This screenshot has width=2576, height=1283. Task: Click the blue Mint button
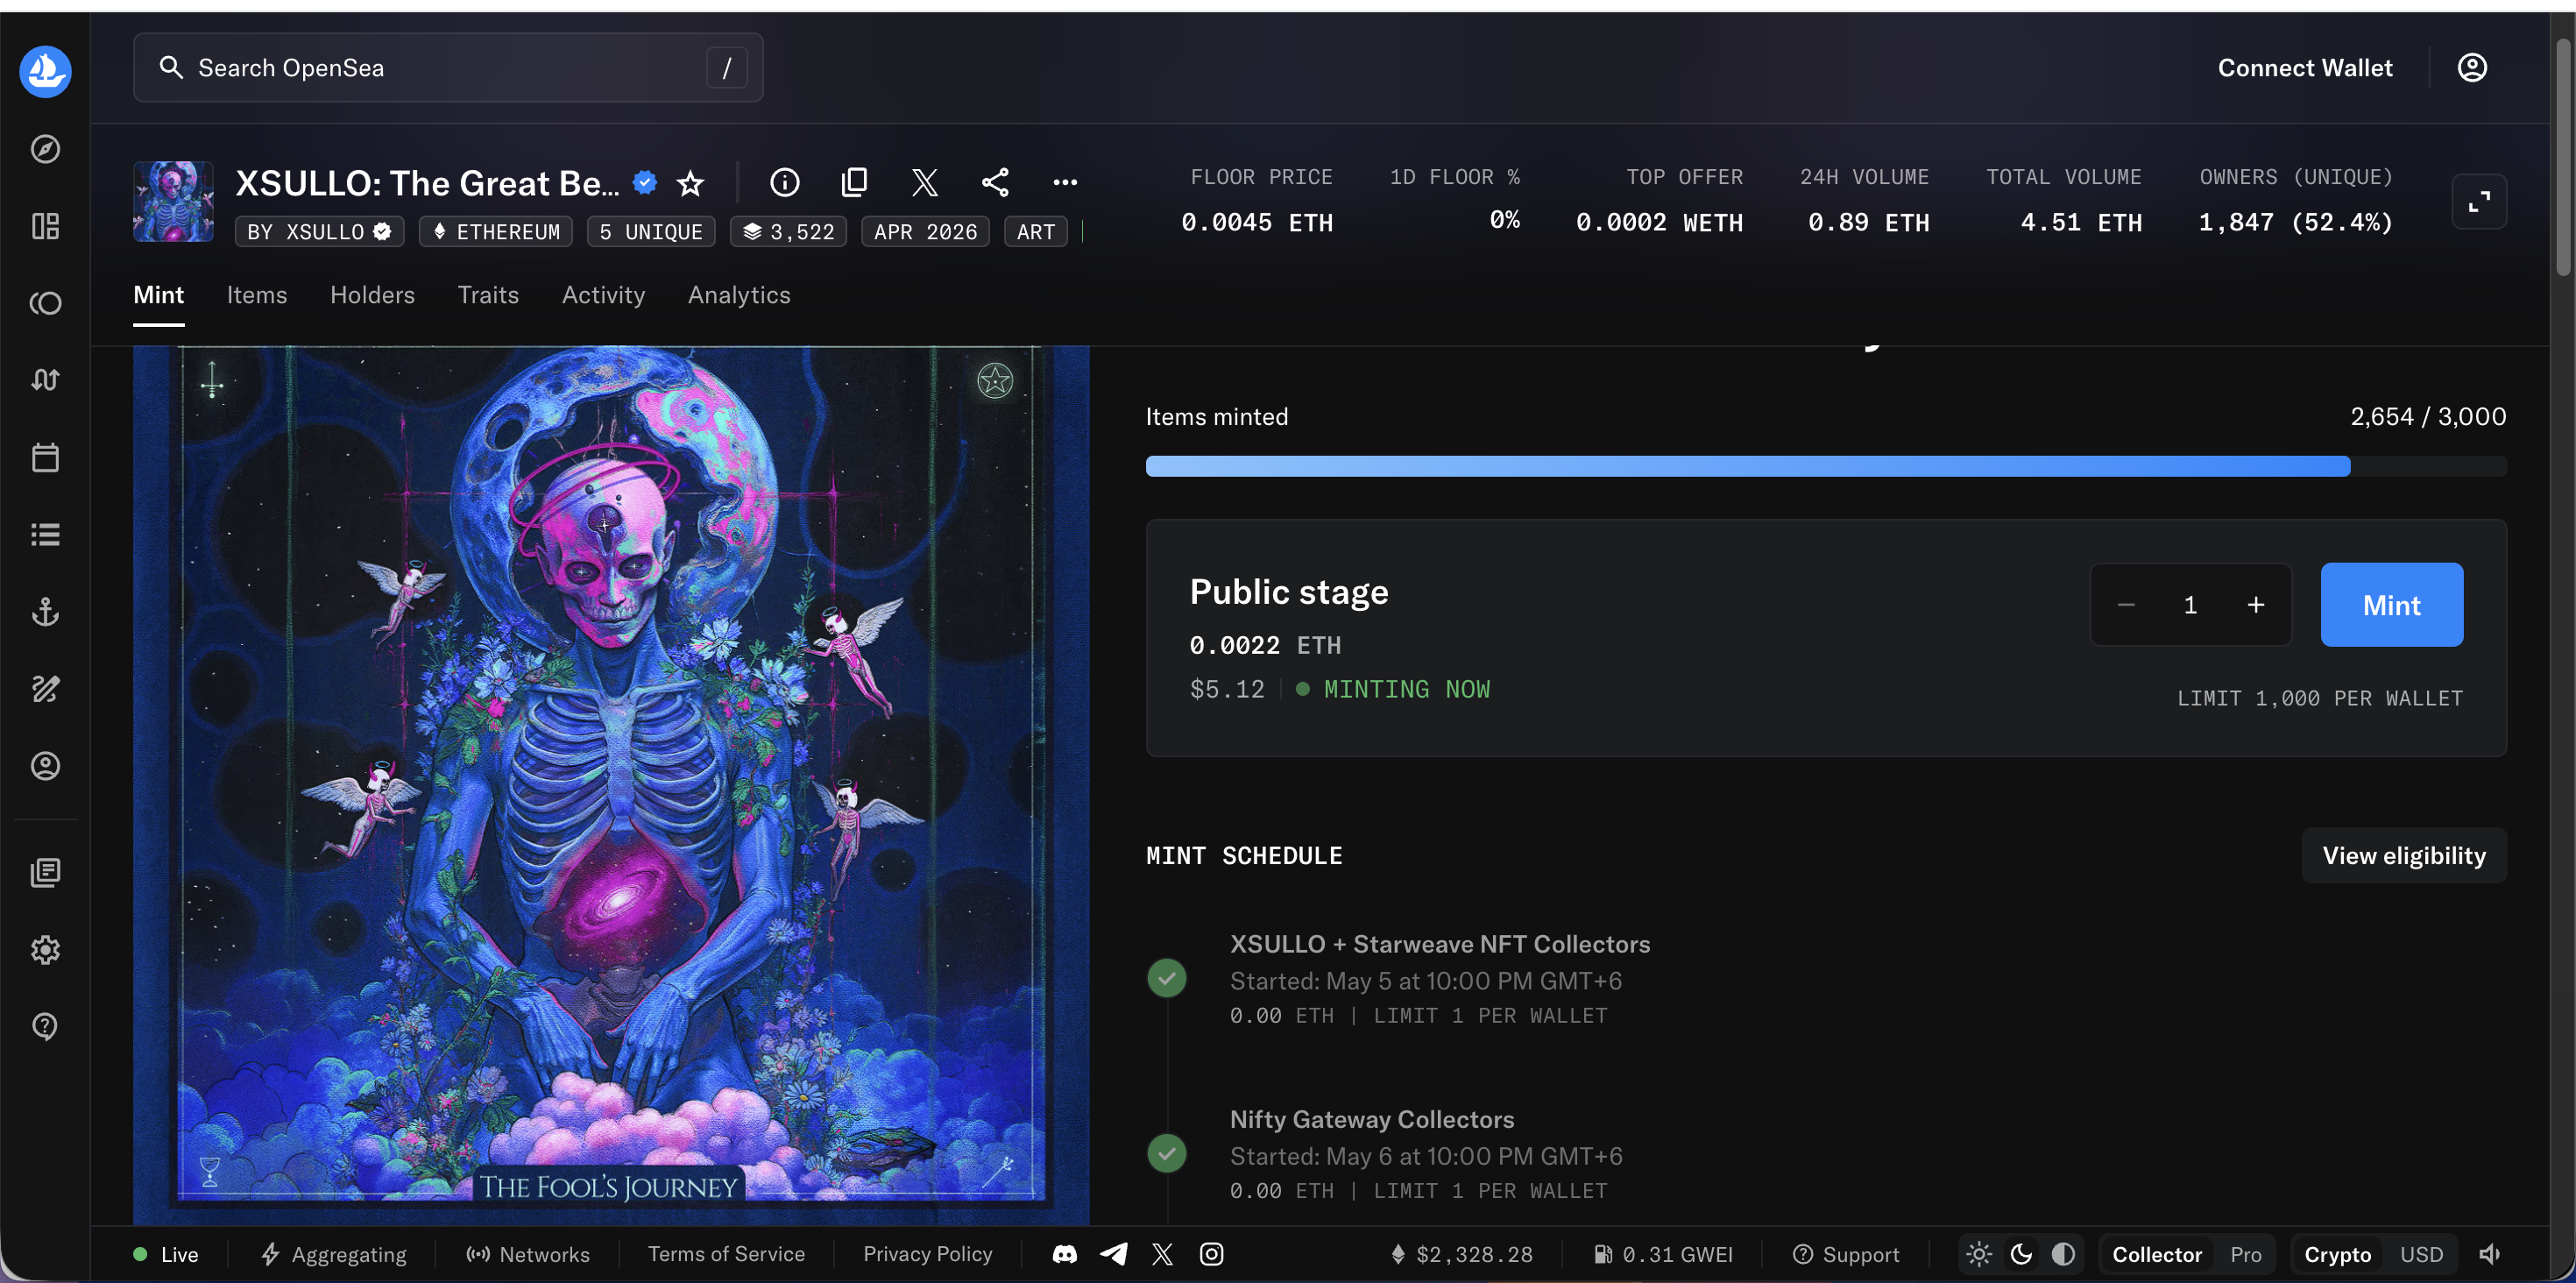click(2392, 605)
